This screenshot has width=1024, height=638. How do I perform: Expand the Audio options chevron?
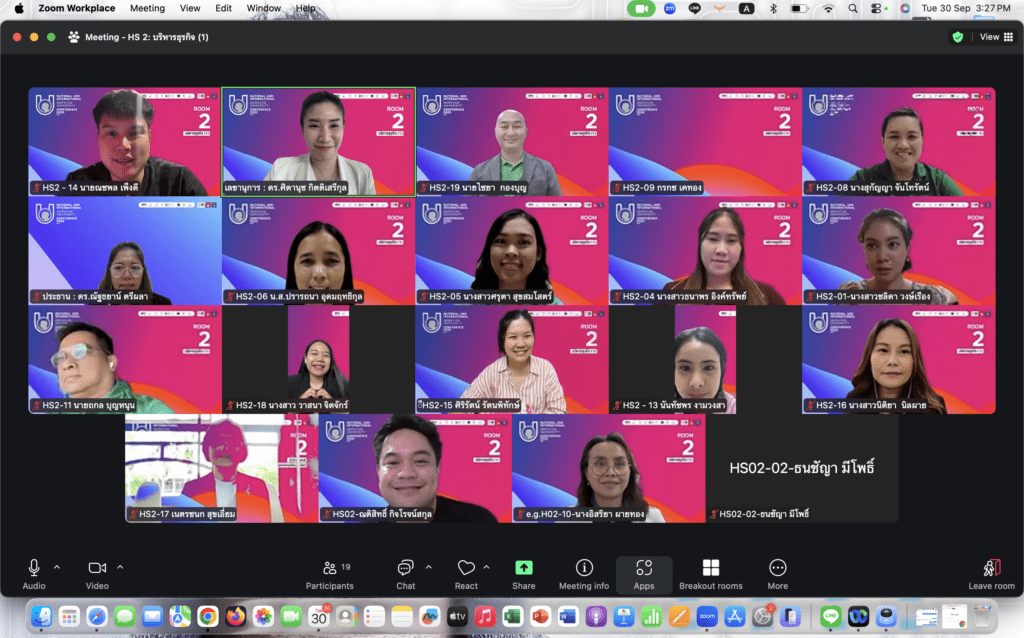click(56, 567)
